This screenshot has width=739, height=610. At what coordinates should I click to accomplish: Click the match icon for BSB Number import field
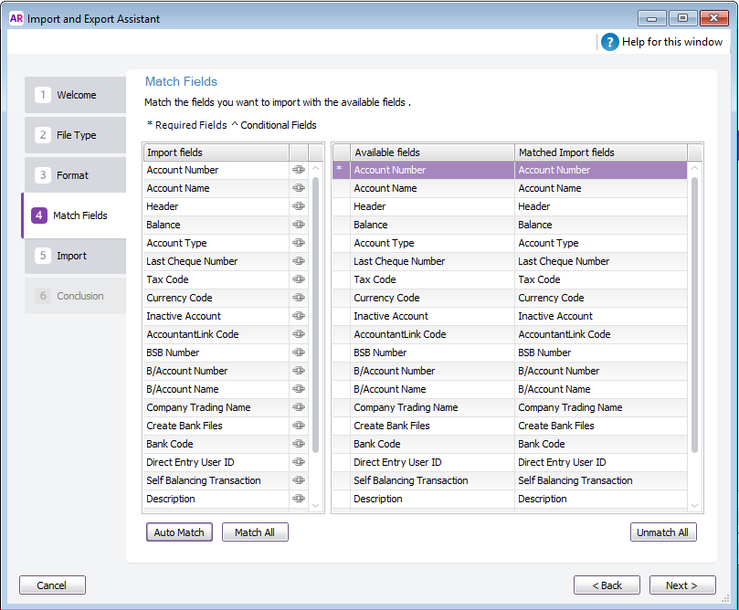298,353
